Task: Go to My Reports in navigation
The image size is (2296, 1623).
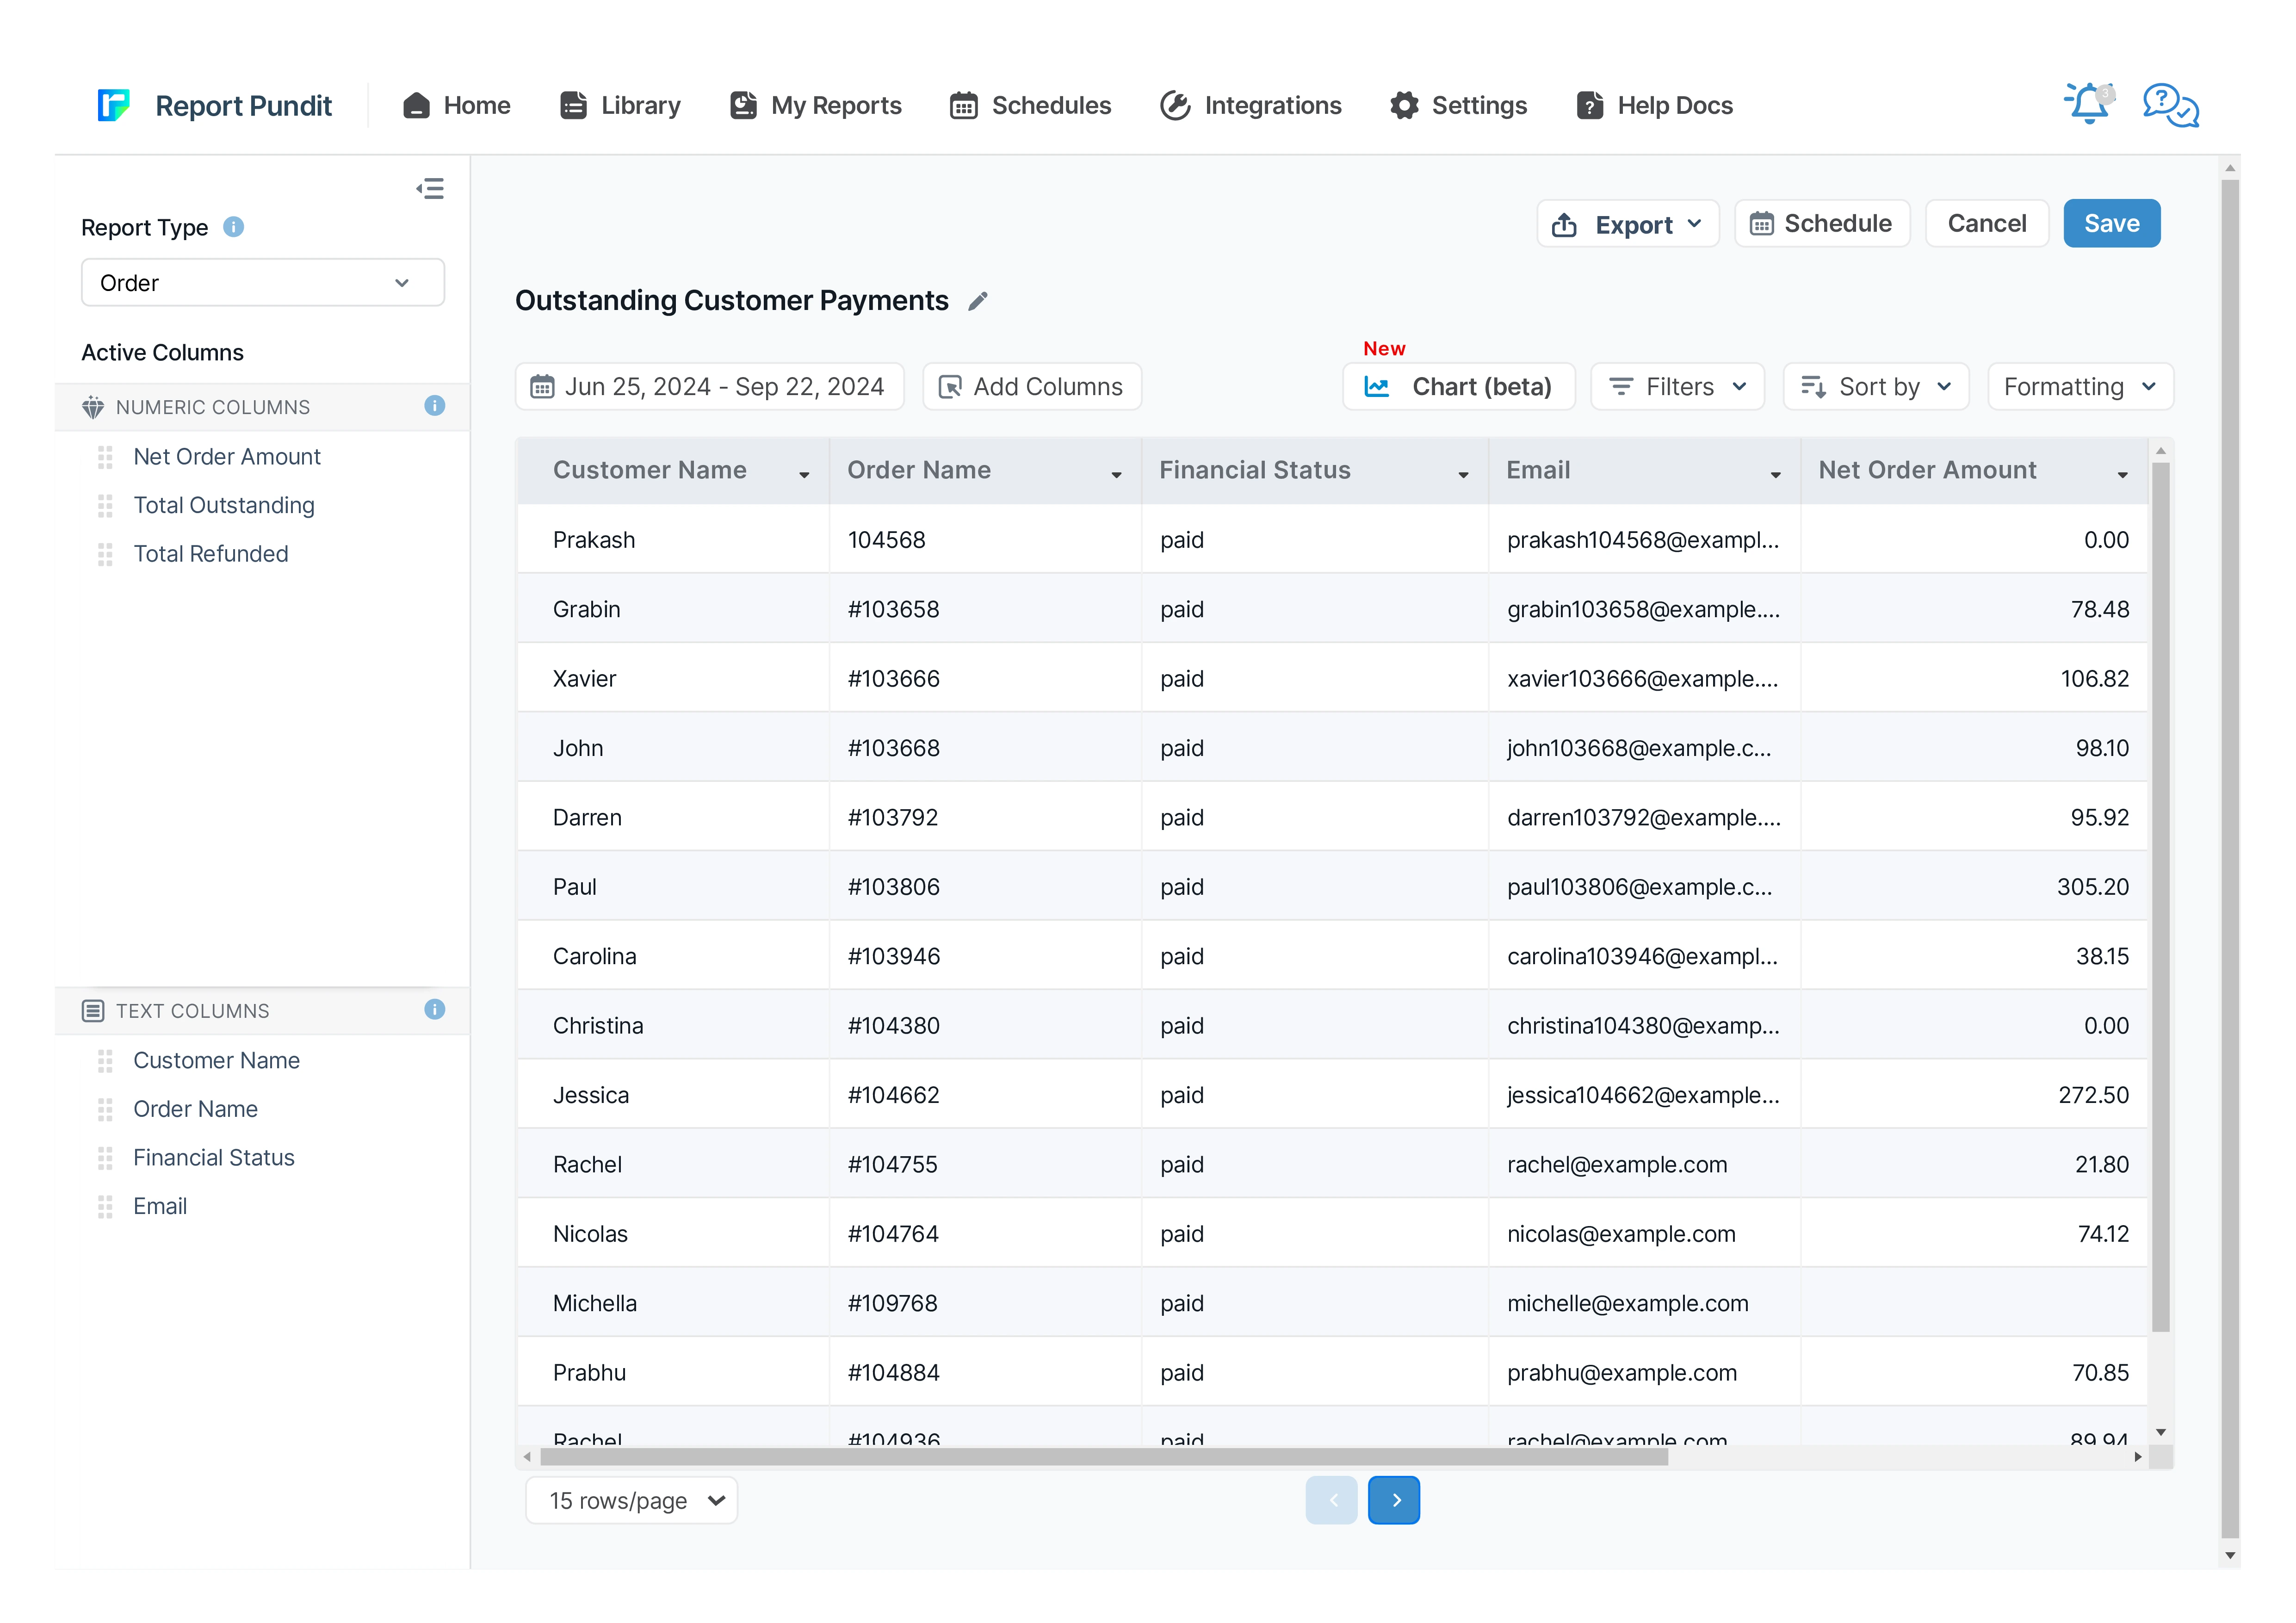Action: click(x=816, y=105)
